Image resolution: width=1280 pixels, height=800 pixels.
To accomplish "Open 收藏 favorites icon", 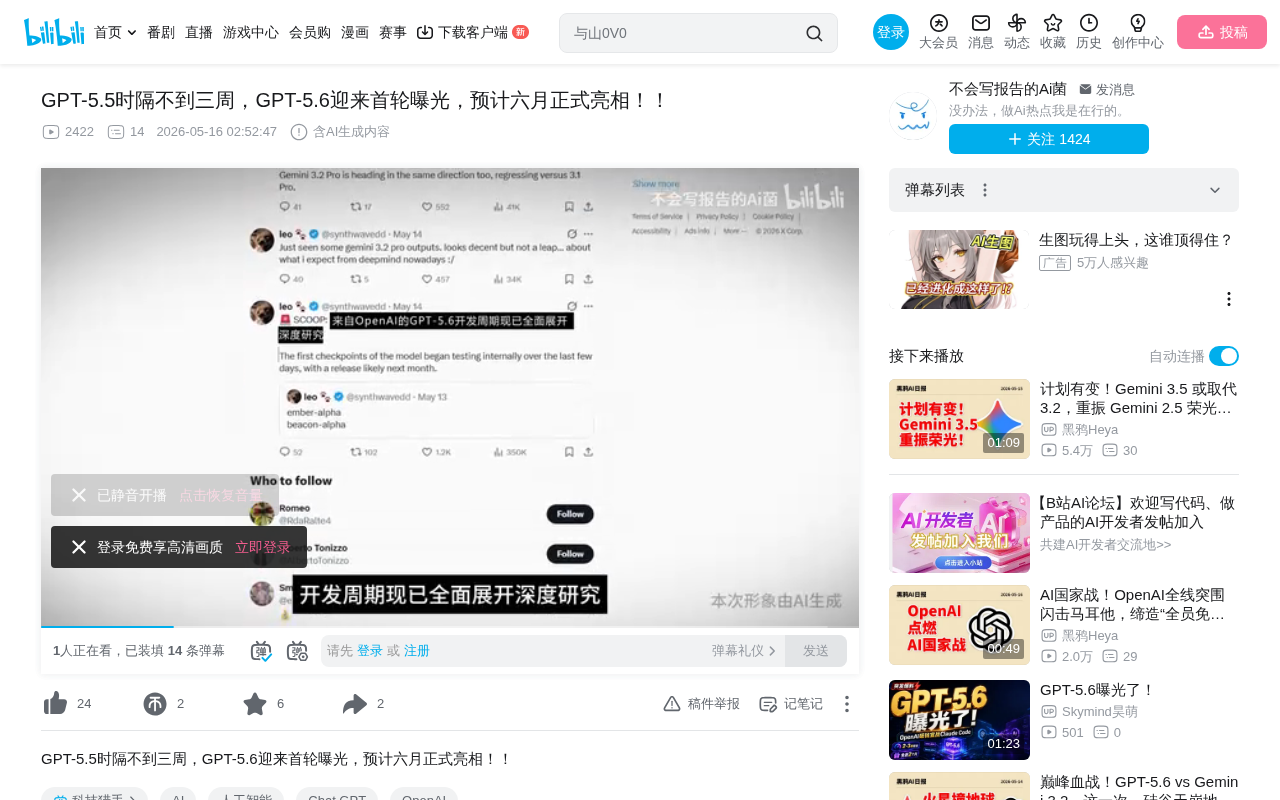I will coord(1053,32).
